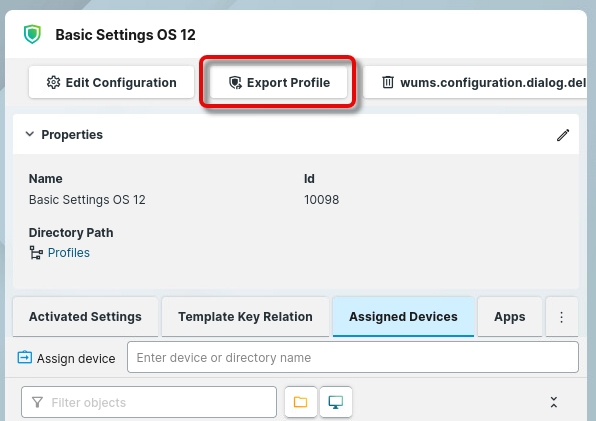Open the Profiles directory link
Viewport: 596px width, 421px height.
coord(69,253)
